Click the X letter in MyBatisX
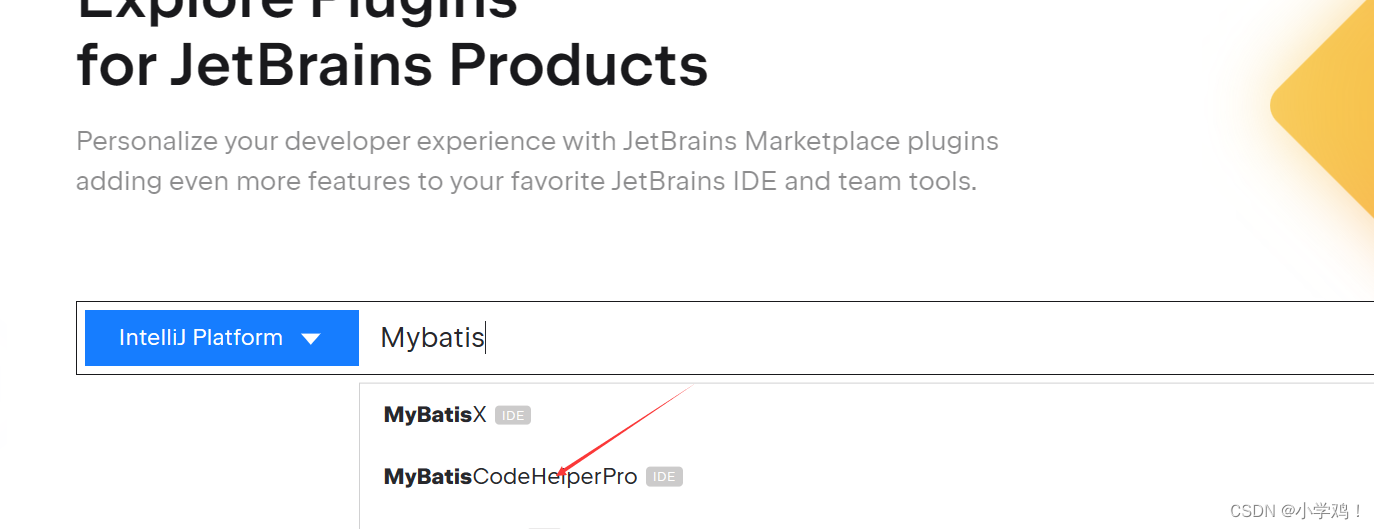1374x529 pixels. tap(479, 415)
